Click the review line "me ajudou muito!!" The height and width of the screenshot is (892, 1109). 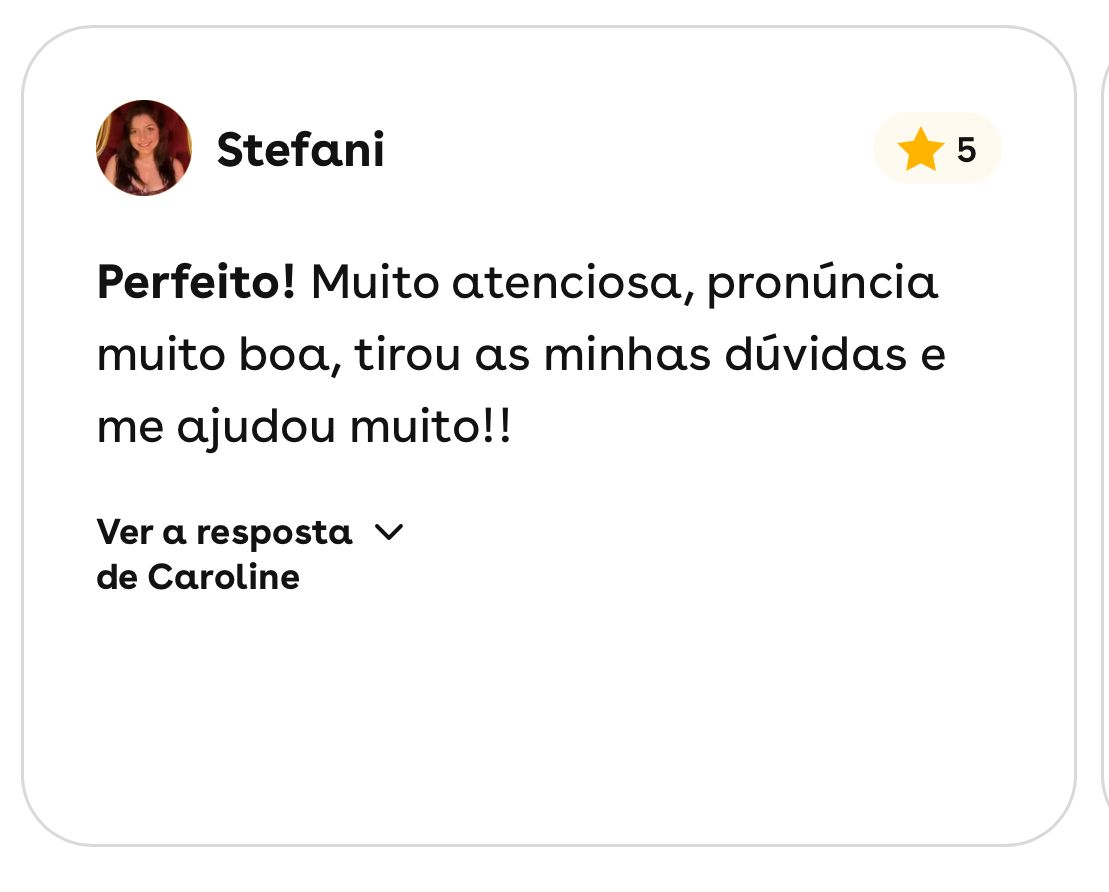click(x=304, y=428)
